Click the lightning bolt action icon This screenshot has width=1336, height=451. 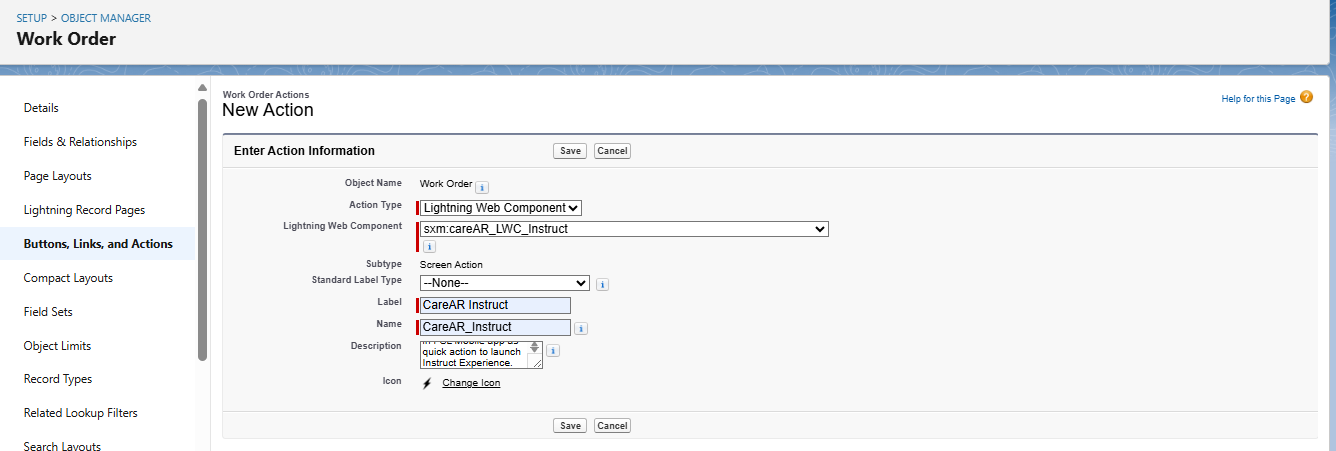pos(427,383)
